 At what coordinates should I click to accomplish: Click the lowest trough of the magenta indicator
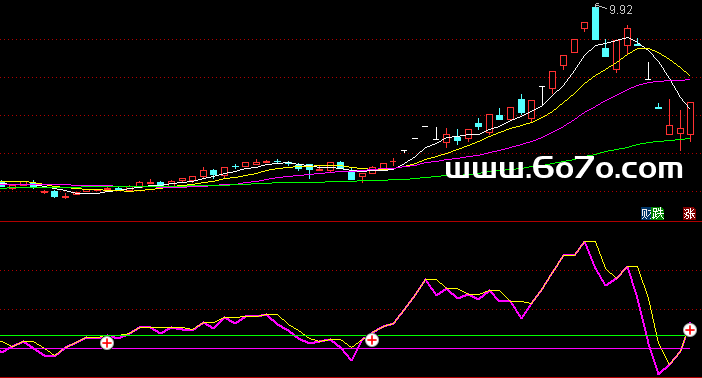(659, 373)
